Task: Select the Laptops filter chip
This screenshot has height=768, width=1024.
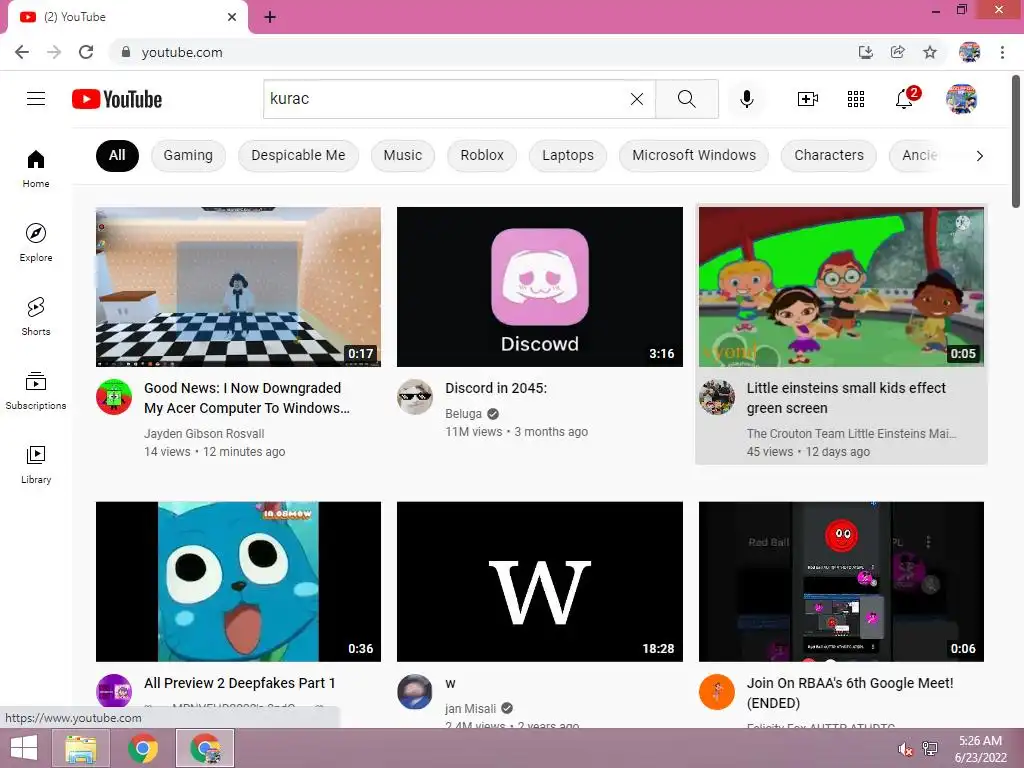Action: pos(568,155)
